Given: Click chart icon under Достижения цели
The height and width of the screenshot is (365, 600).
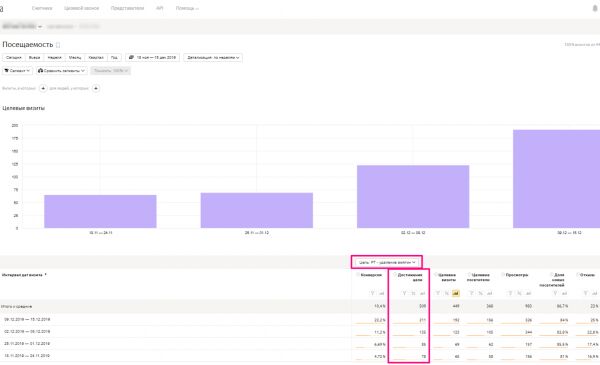Looking at the screenshot, I should click(x=422, y=293).
